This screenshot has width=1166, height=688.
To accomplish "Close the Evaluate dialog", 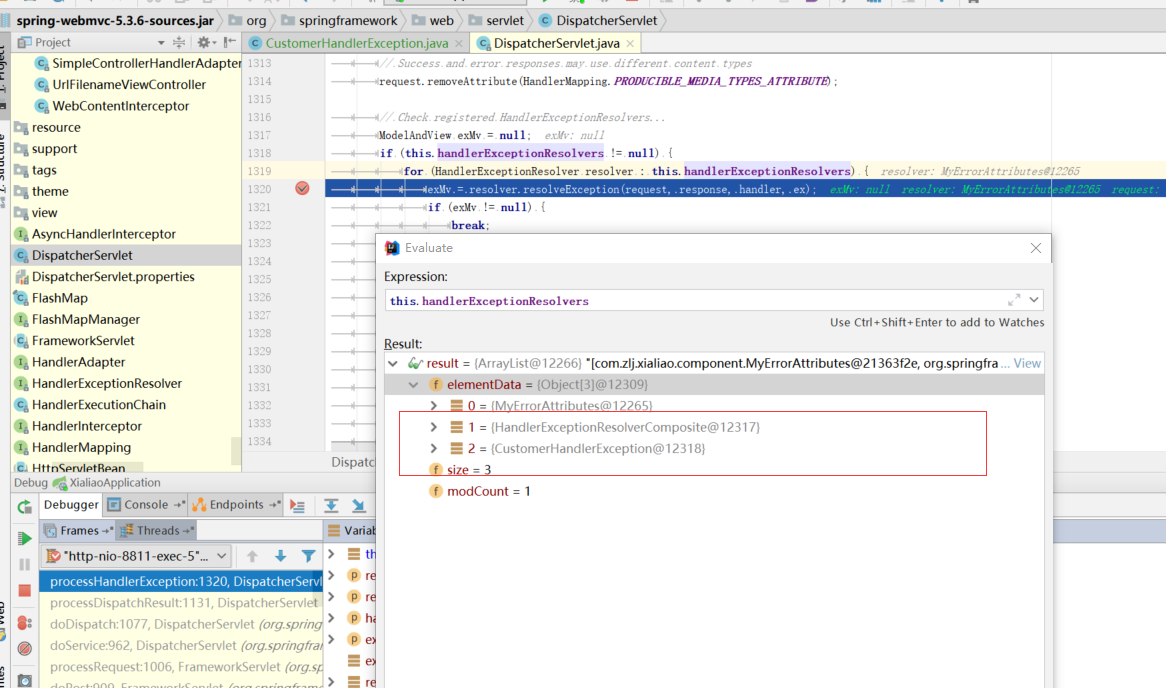I will pyautogui.click(x=1036, y=248).
